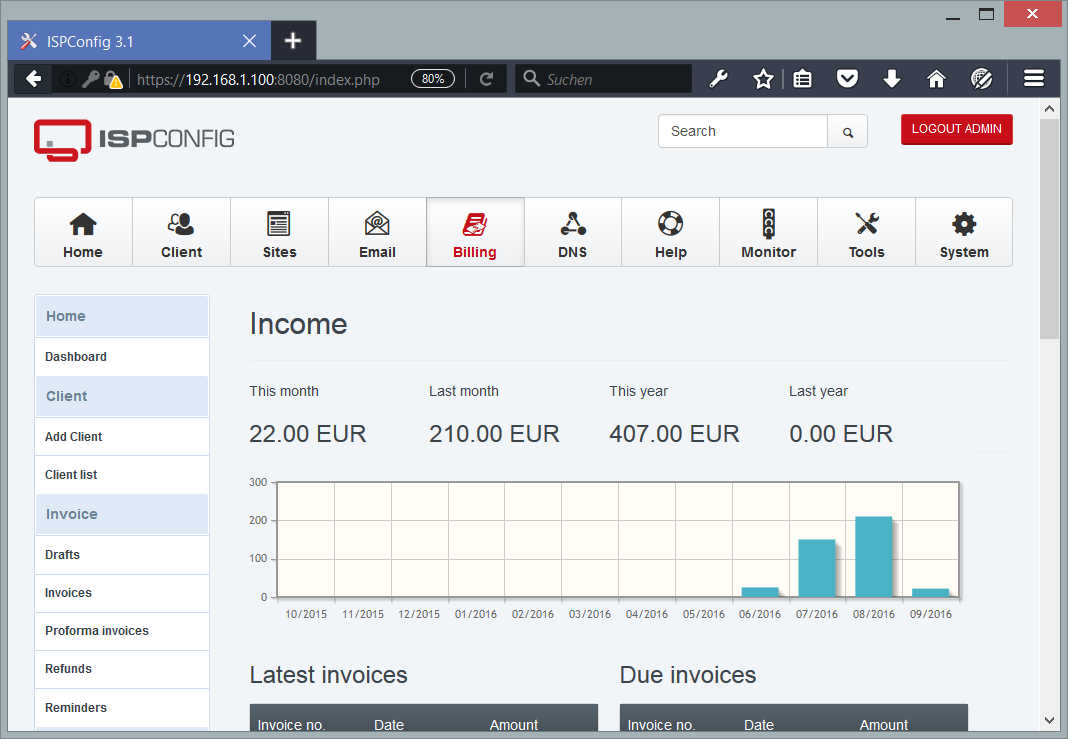Screen dimensions: 1068x739
Task: Open the Firefox hamburger menu
Action: pos(1033,79)
